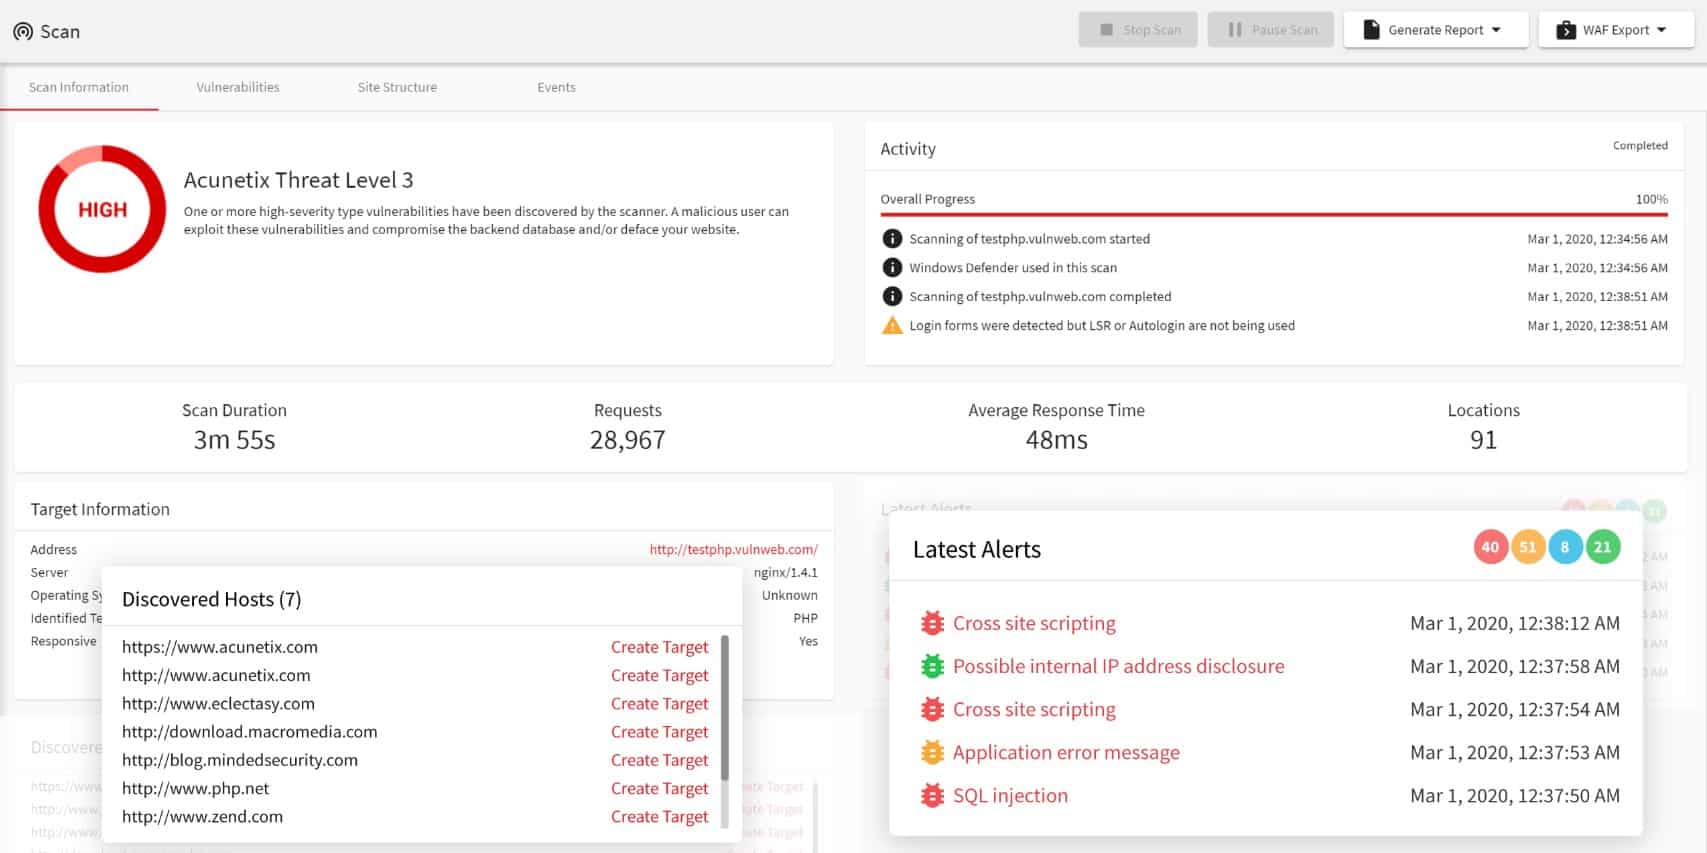Click green bug icon of Possible internal IP disclosure

(932, 666)
